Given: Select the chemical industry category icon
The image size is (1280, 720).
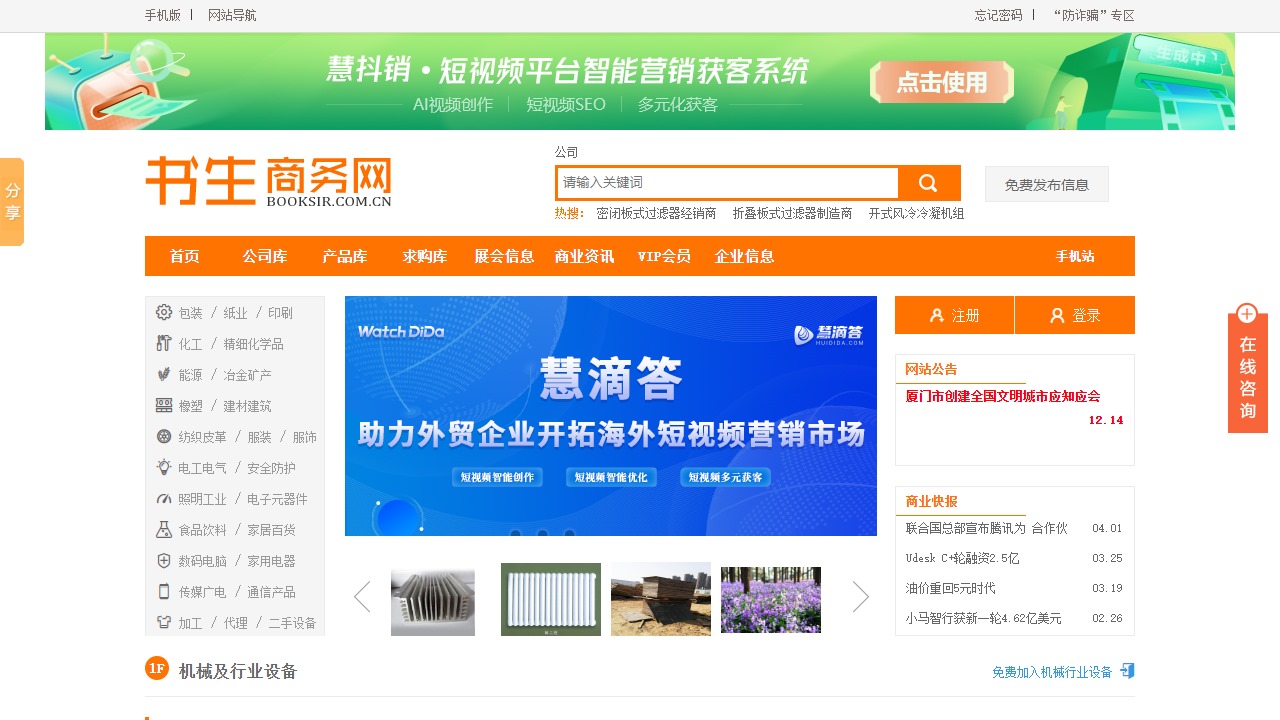Looking at the screenshot, I should [x=164, y=343].
